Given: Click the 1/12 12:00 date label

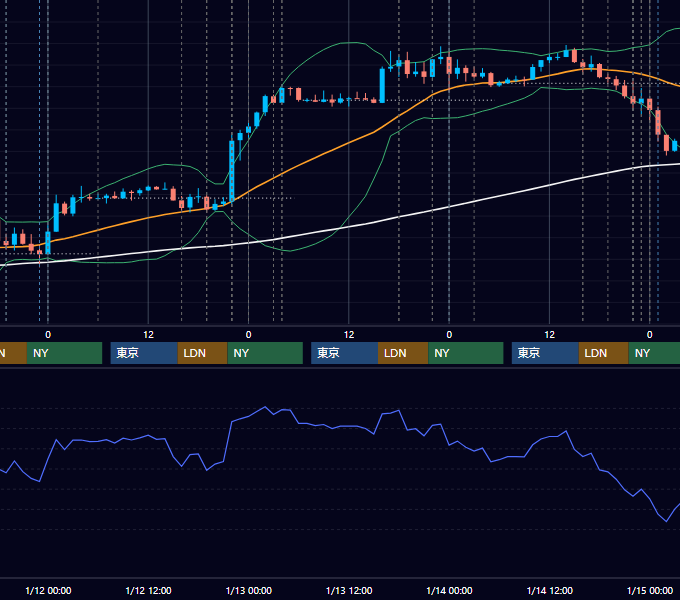Looking at the screenshot, I should (x=148, y=590).
